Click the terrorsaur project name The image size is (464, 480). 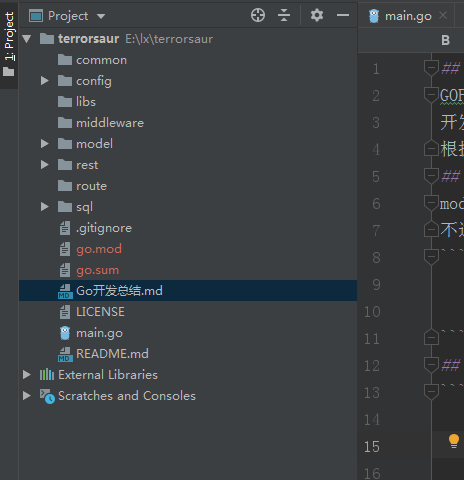pos(89,39)
